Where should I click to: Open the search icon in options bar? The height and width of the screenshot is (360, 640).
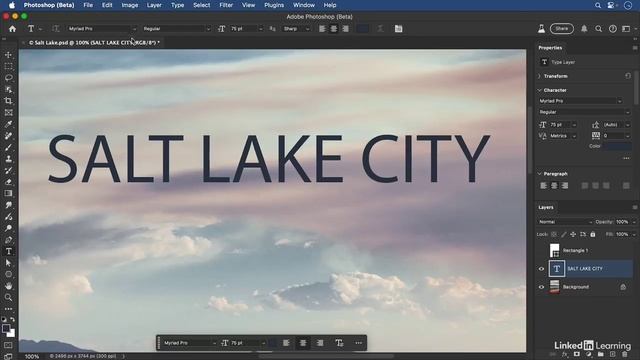click(x=598, y=29)
